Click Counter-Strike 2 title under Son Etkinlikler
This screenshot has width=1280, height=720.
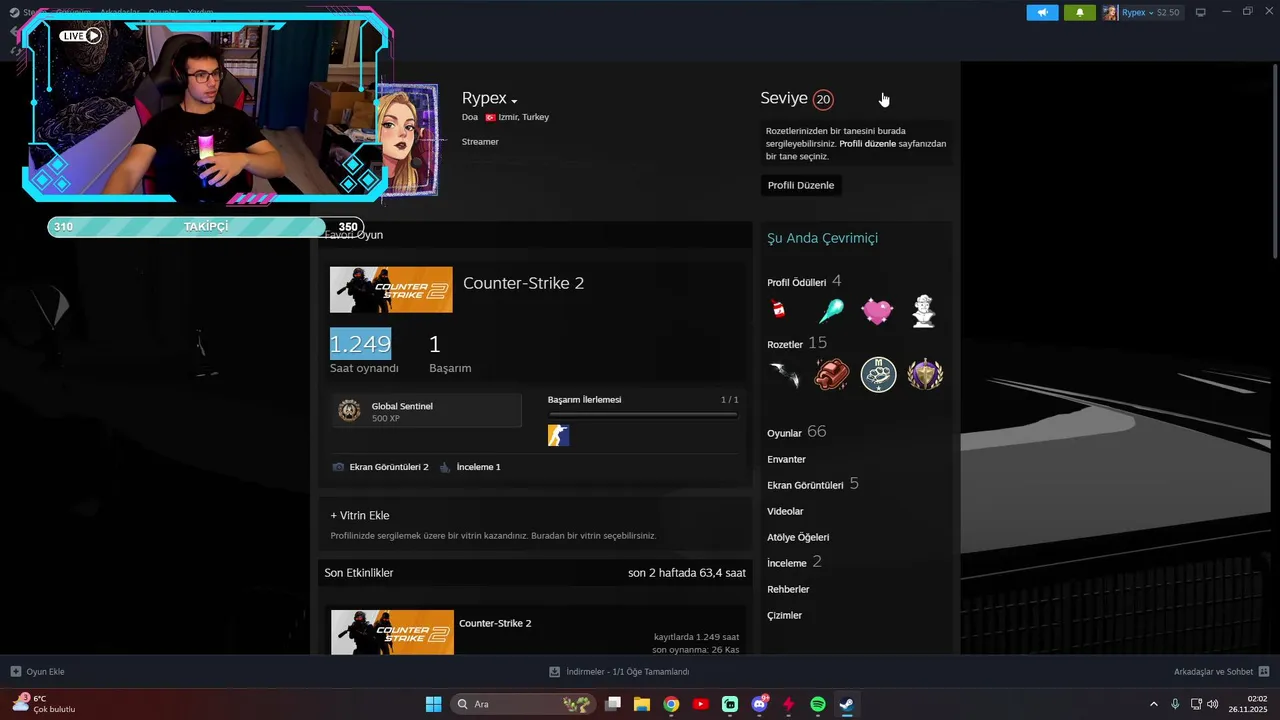495,623
